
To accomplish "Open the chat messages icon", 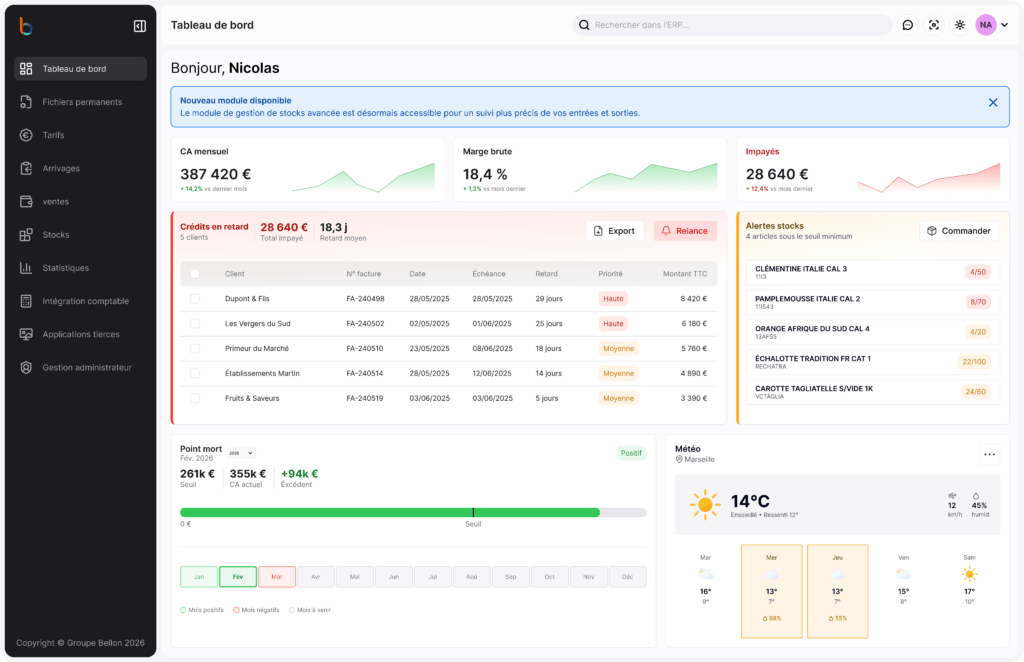I will [x=908, y=25].
